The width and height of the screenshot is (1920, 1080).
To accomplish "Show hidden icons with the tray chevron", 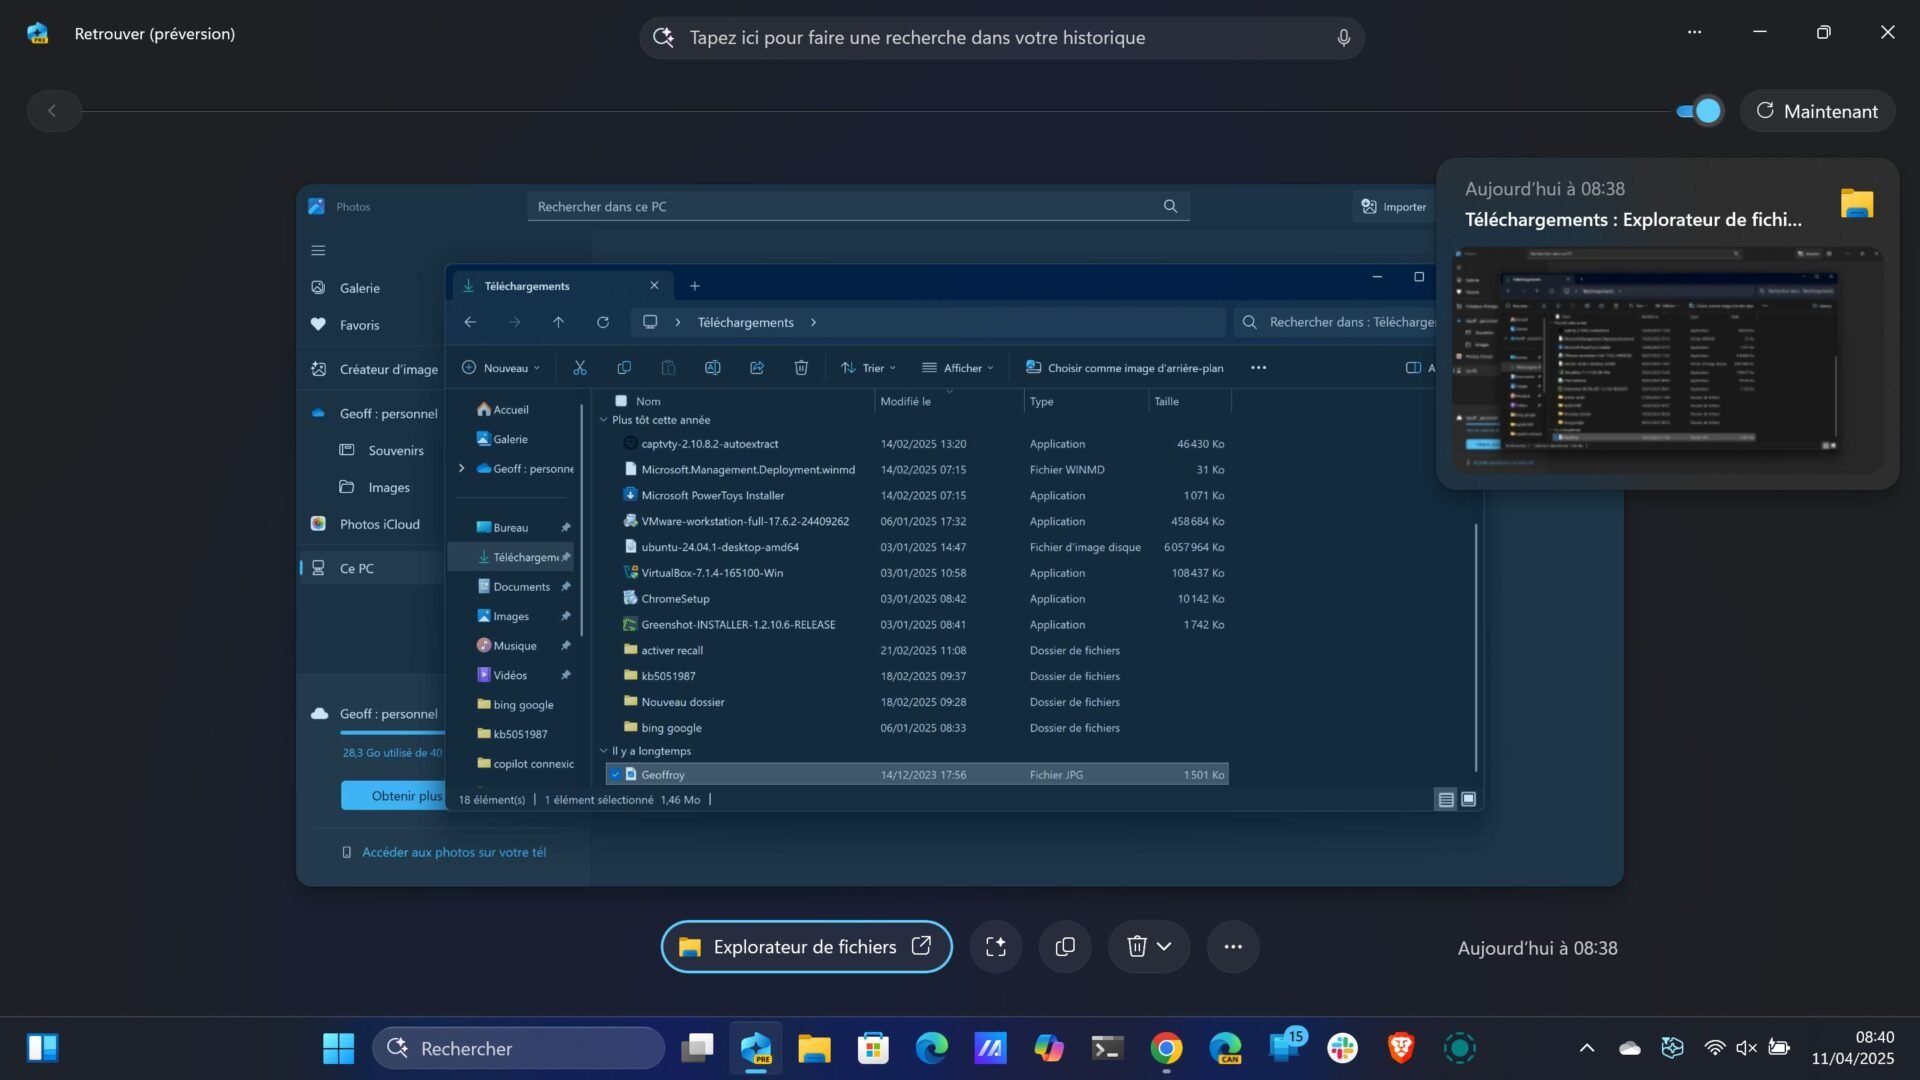I will pyautogui.click(x=1586, y=1048).
